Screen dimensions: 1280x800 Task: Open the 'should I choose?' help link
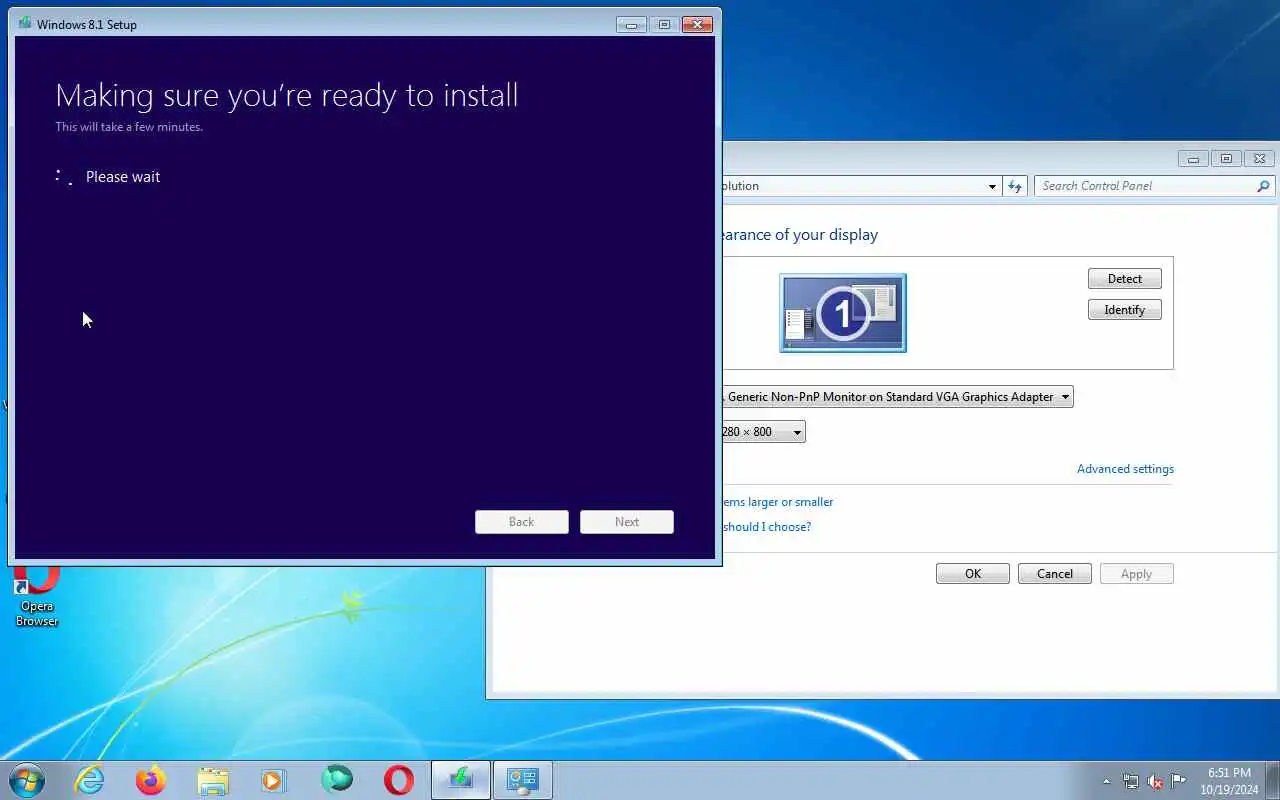coord(766,527)
